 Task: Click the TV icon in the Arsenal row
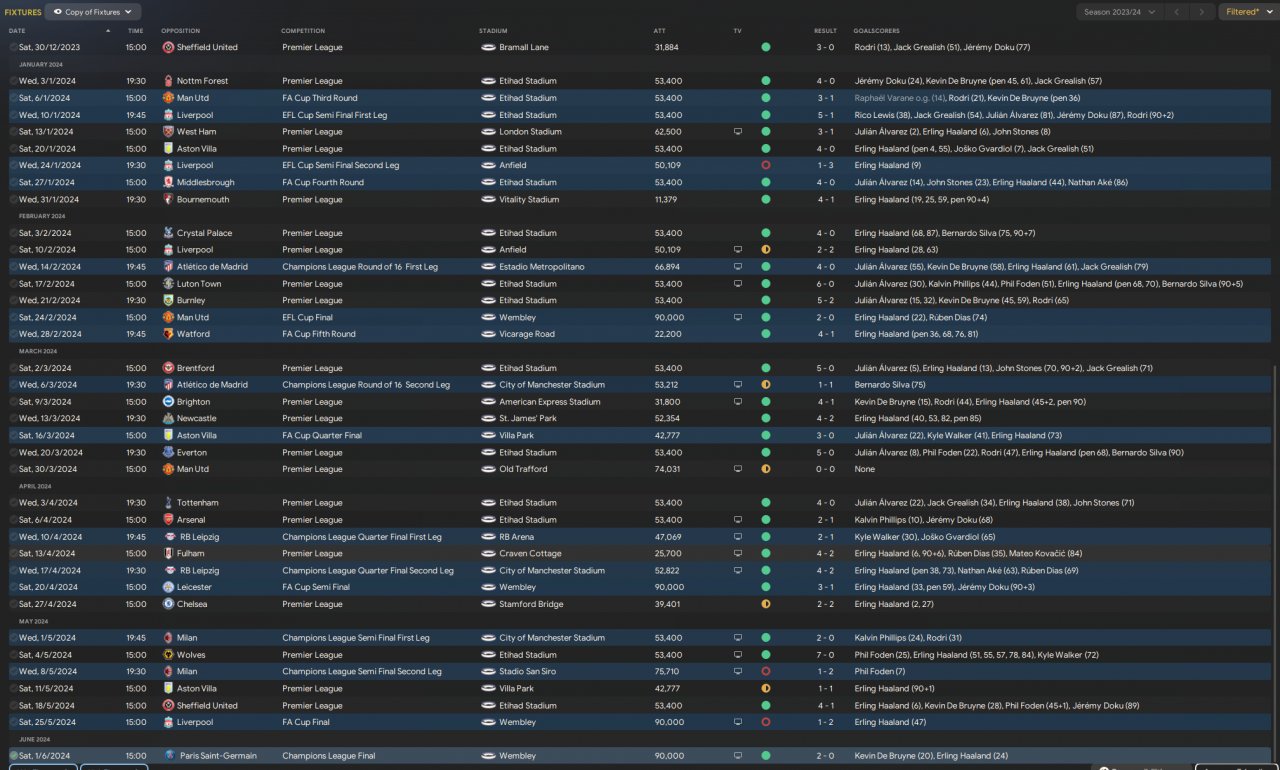point(738,520)
